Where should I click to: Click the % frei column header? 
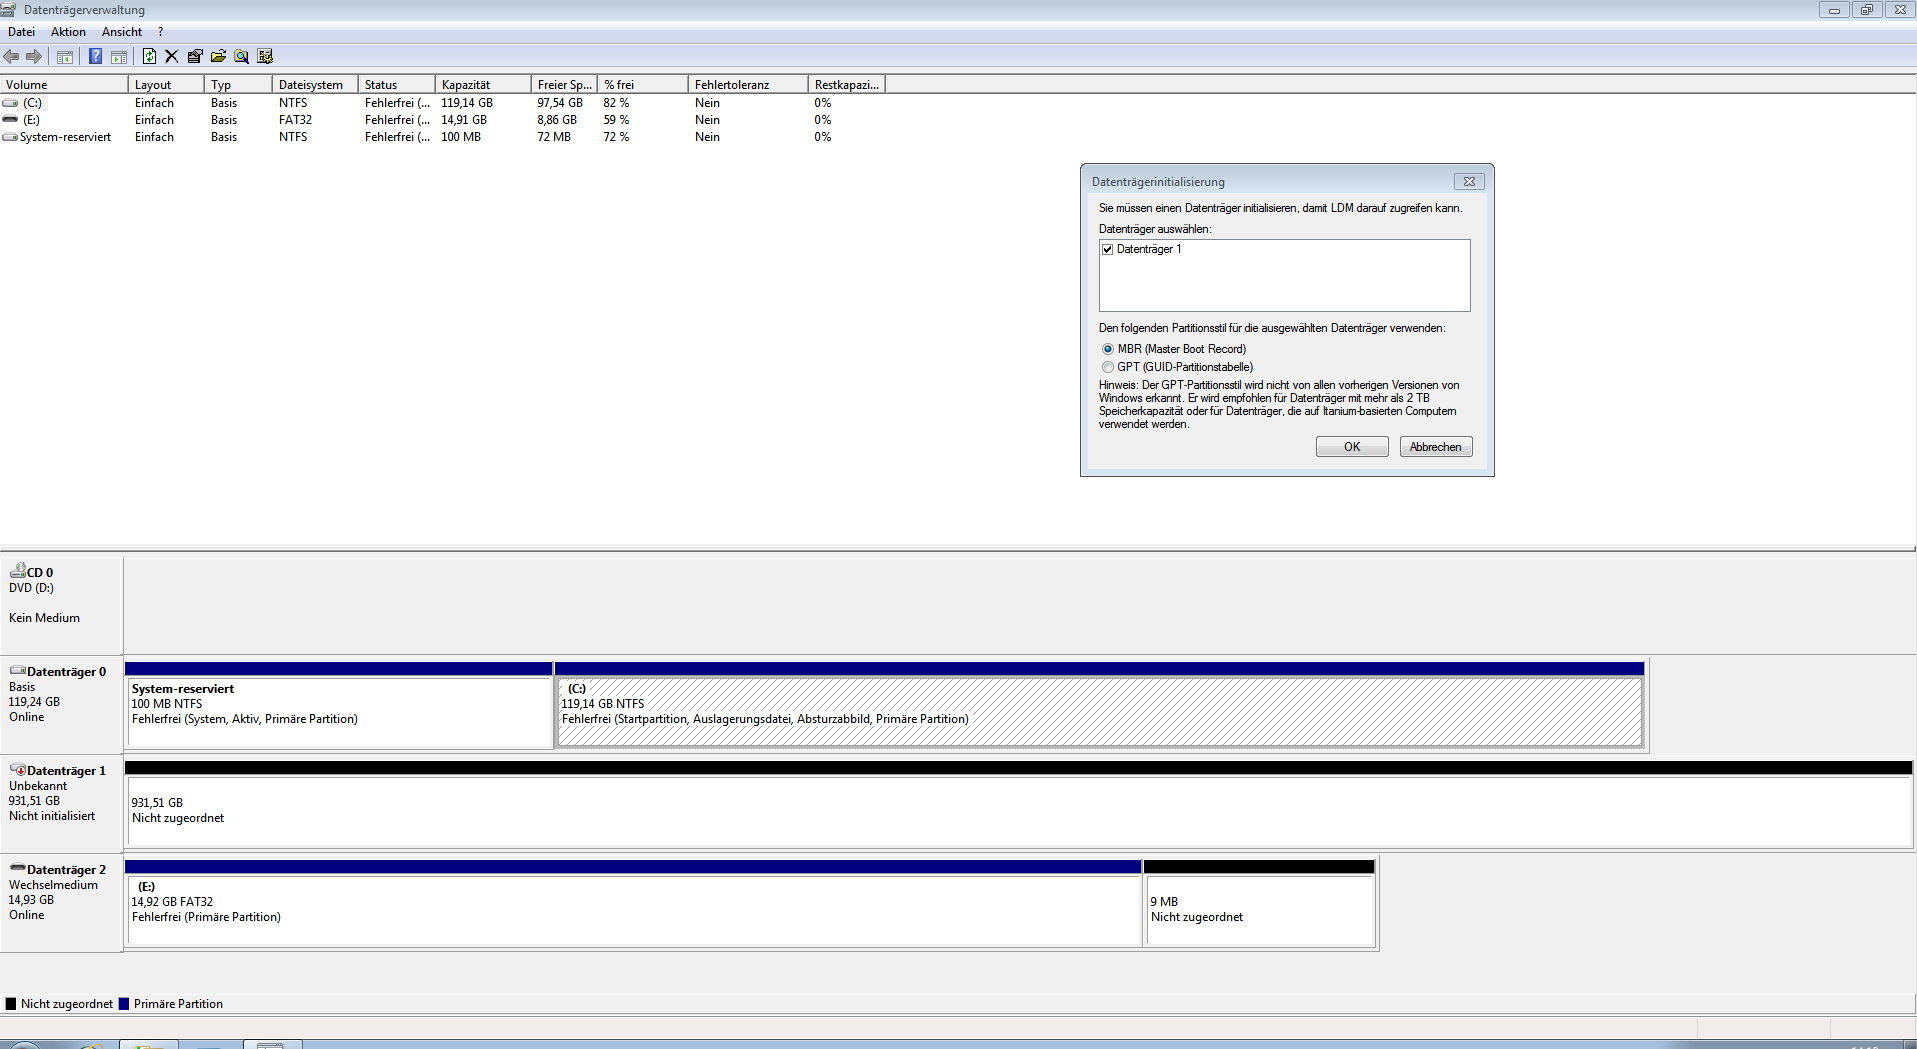643,85
